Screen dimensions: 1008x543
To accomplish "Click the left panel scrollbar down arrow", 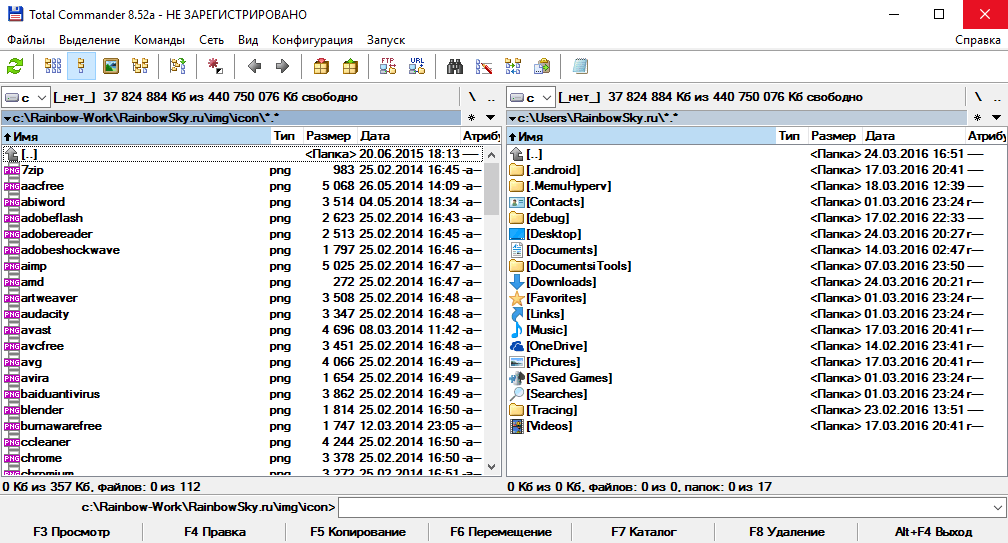I will point(492,467).
